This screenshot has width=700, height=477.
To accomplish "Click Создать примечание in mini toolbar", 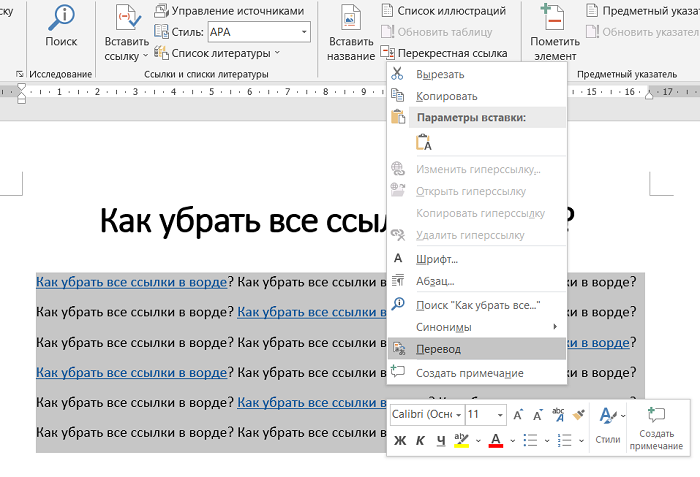I will tap(656, 428).
